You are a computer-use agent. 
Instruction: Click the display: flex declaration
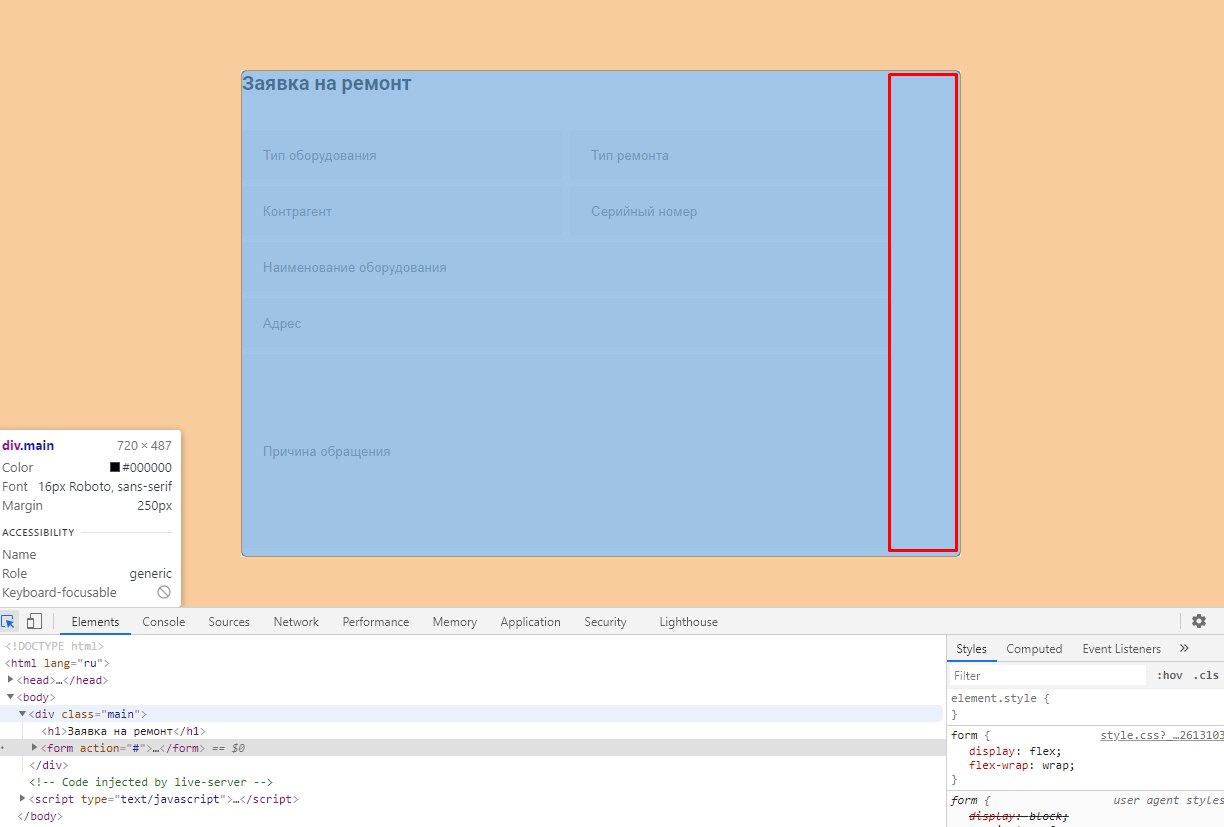[1015, 751]
